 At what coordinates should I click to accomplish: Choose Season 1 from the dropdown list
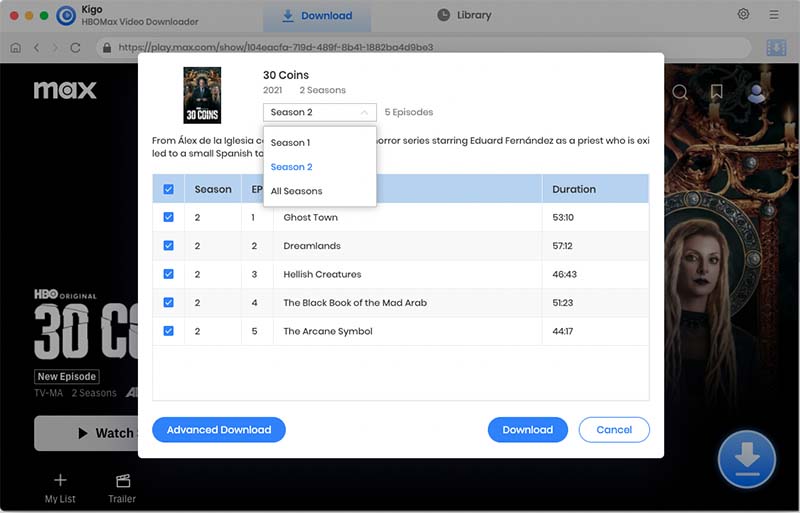coord(319,142)
